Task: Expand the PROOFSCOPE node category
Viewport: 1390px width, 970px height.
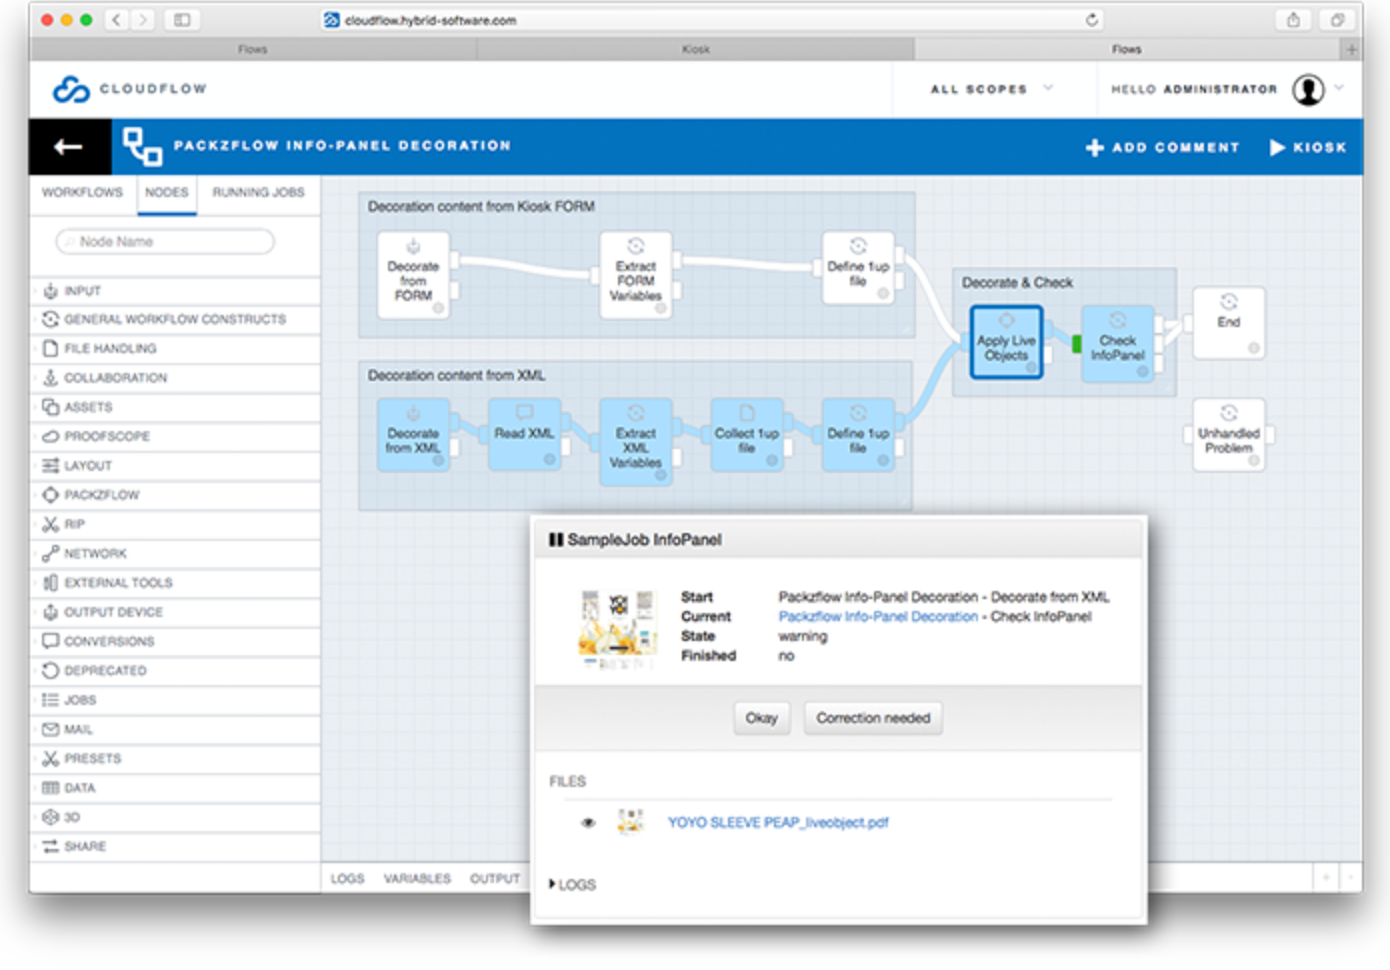Action: click(106, 436)
